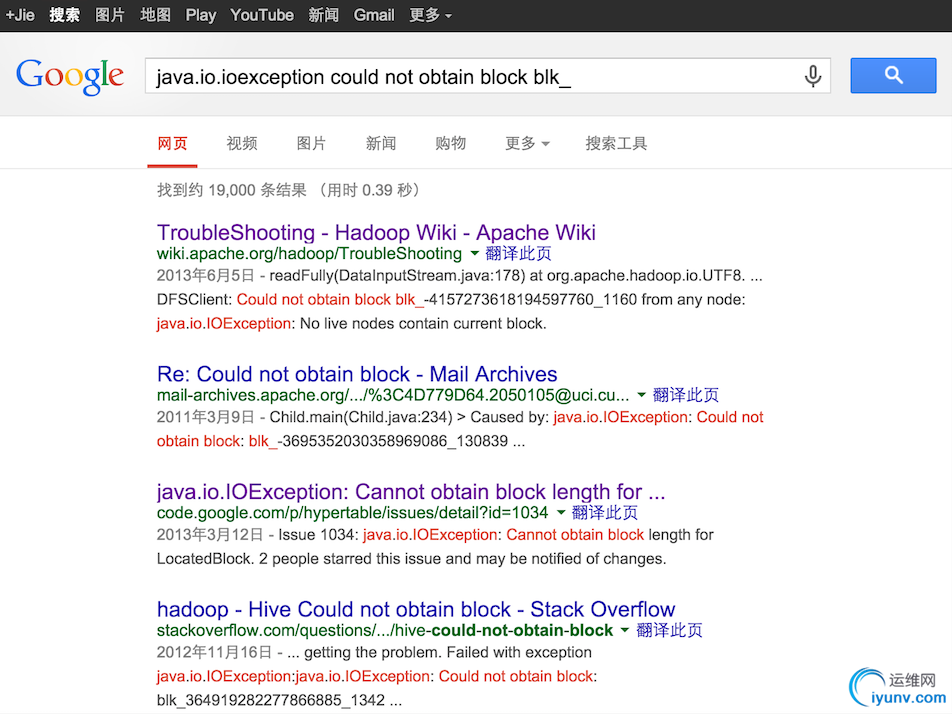Go to Play in the top bar
The height and width of the screenshot is (714, 952).
tap(200, 15)
